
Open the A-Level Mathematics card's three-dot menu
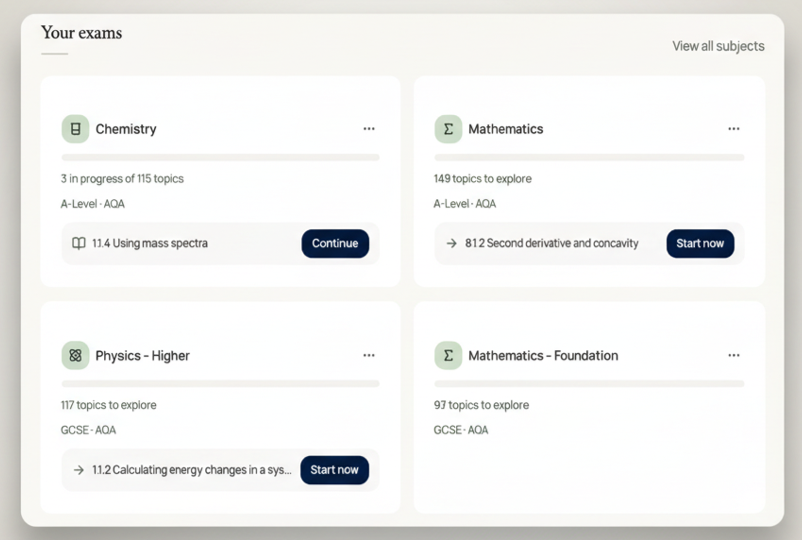(733, 129)
